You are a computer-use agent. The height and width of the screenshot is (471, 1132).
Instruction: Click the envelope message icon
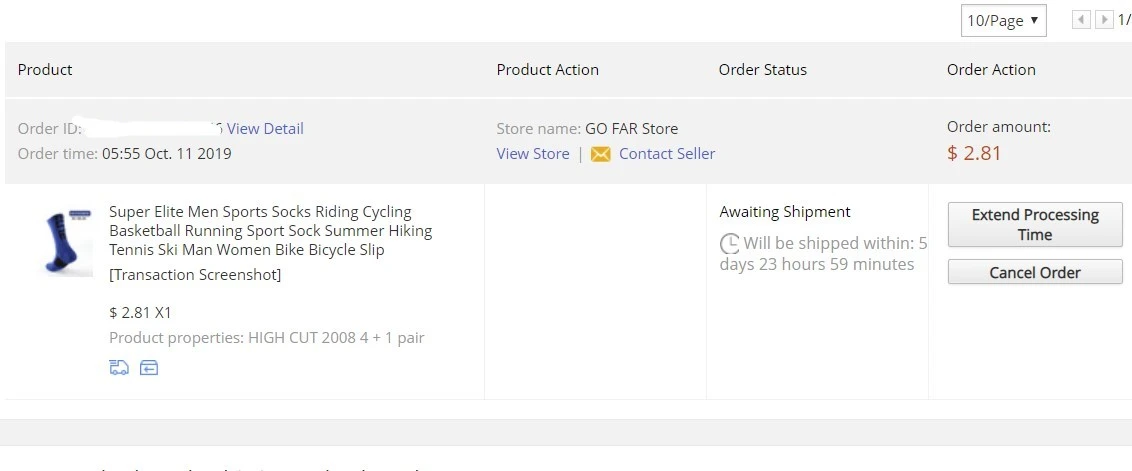pyautogui.click(x=601, y=154)
